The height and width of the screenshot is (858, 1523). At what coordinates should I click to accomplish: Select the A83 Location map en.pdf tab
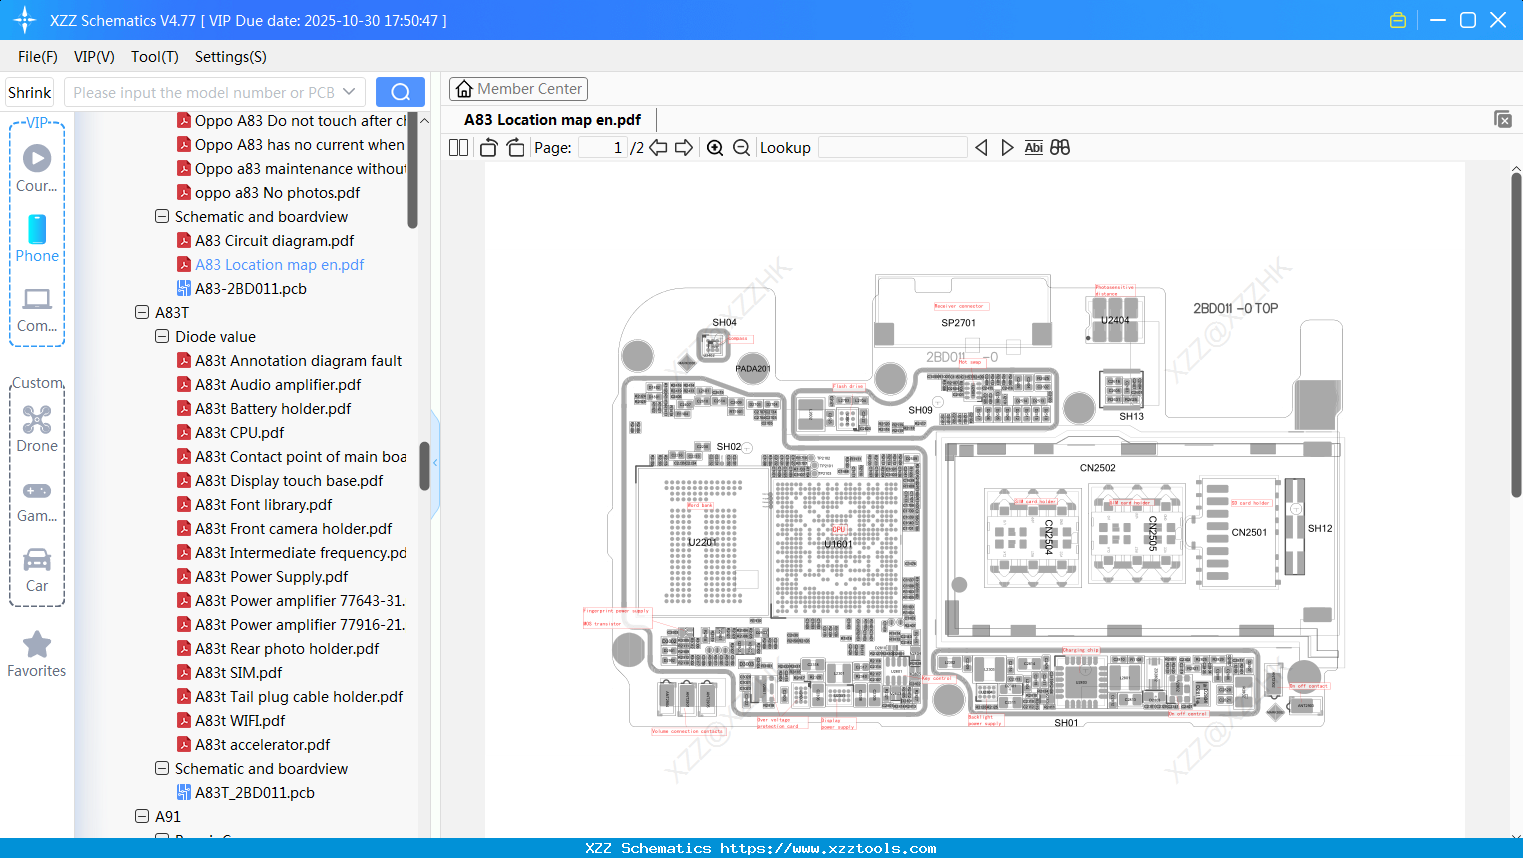click(x=552, y=120)
